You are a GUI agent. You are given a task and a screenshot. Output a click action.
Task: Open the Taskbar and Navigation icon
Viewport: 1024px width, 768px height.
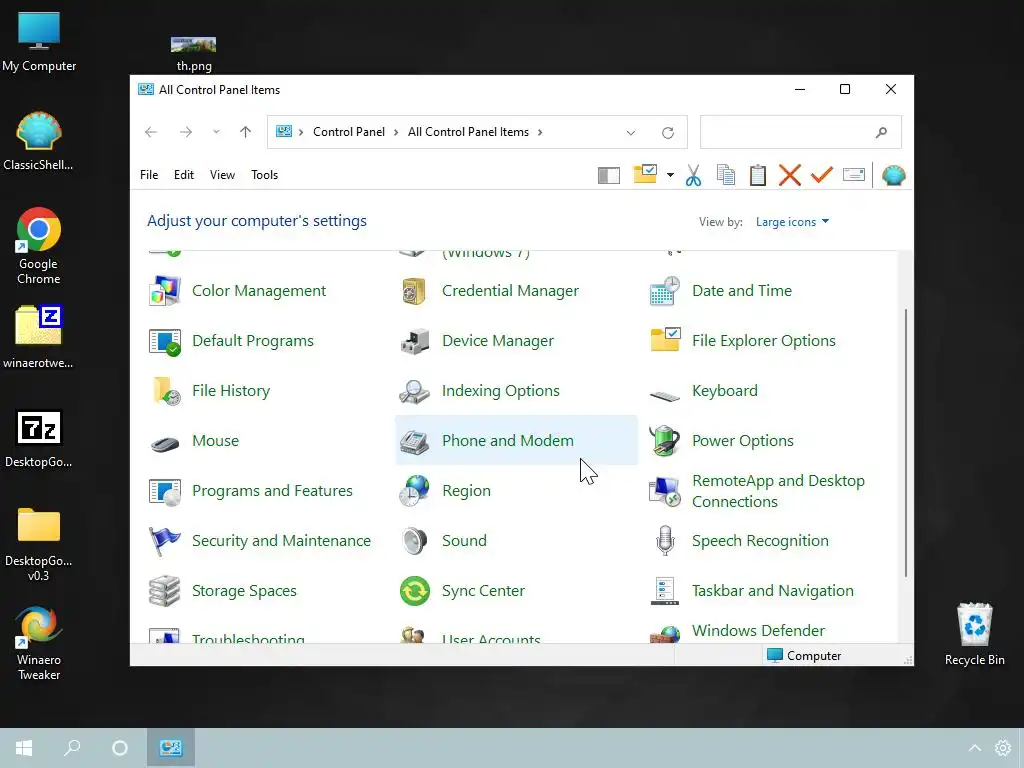pyautogui.click(x=665, y=591)
